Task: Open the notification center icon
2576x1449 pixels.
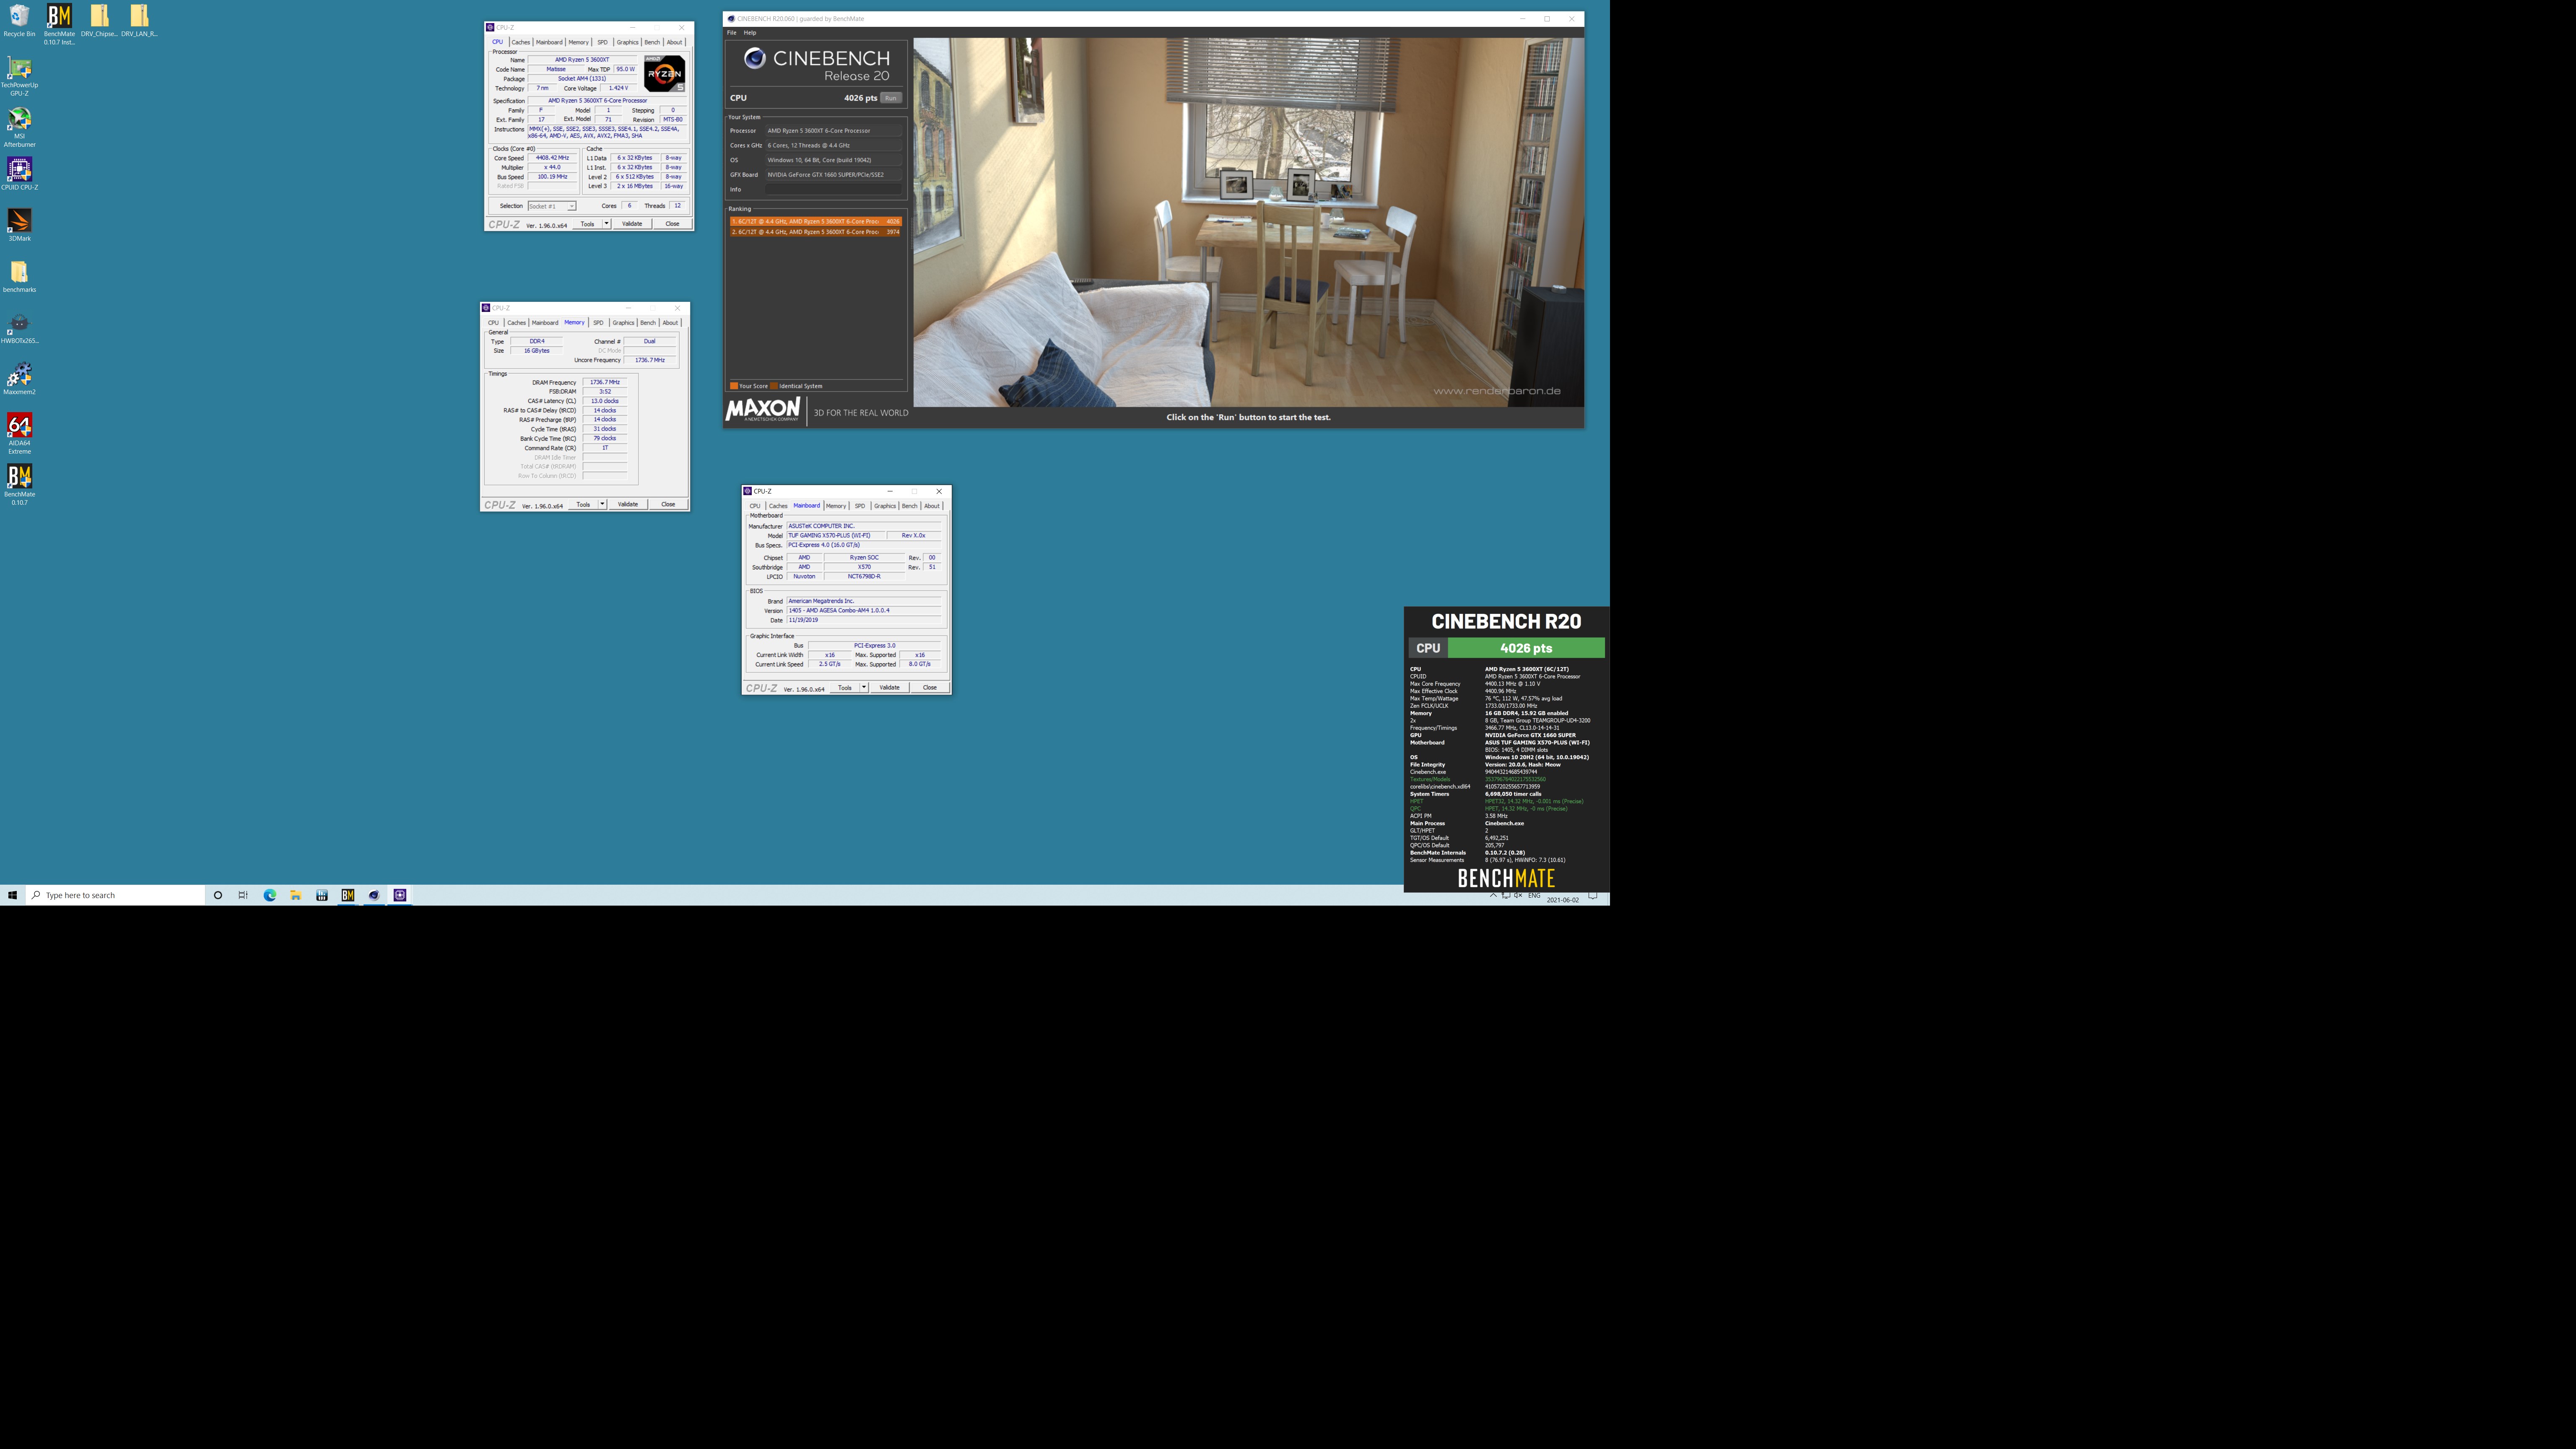Action: [x=1593, y=895]
